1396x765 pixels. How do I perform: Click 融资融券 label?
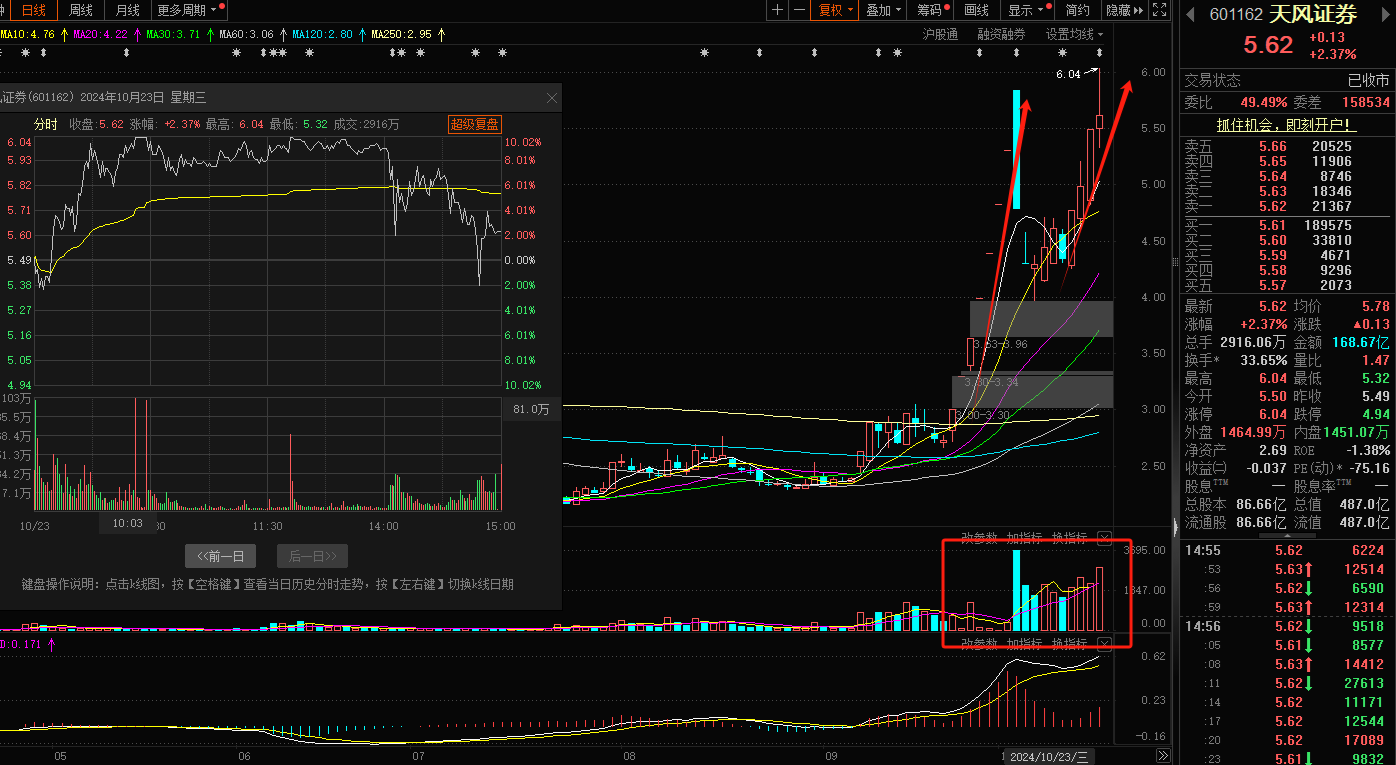1001,34
